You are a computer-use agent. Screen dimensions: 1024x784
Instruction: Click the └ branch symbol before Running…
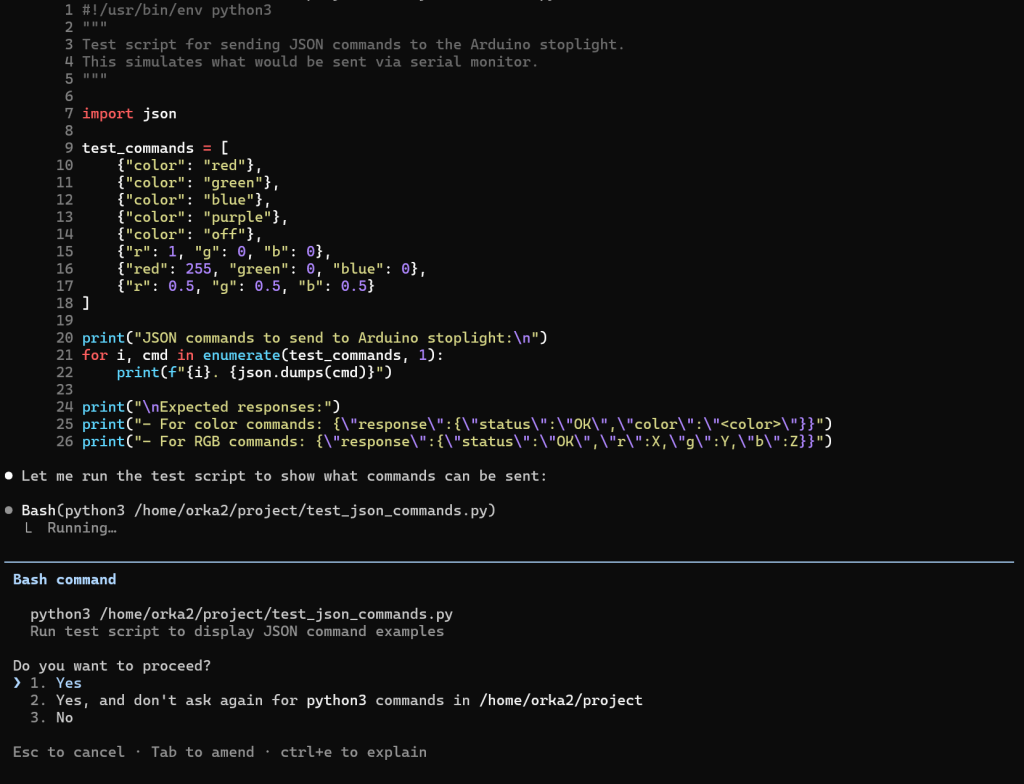pyautogui.click(x=27, y=527)
